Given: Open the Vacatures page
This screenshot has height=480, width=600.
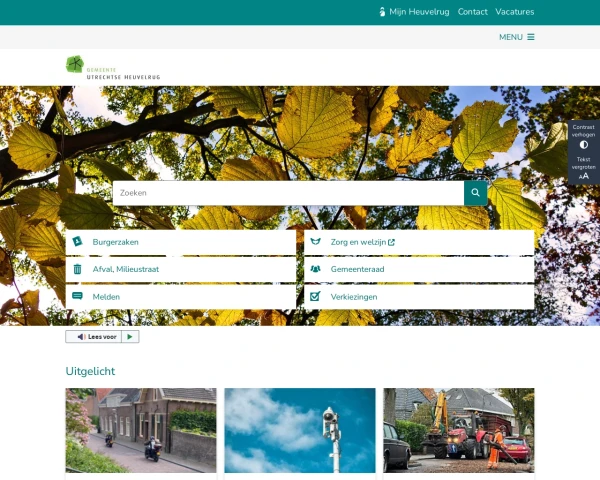Looking at the screenshot, I should click(515, 12).
